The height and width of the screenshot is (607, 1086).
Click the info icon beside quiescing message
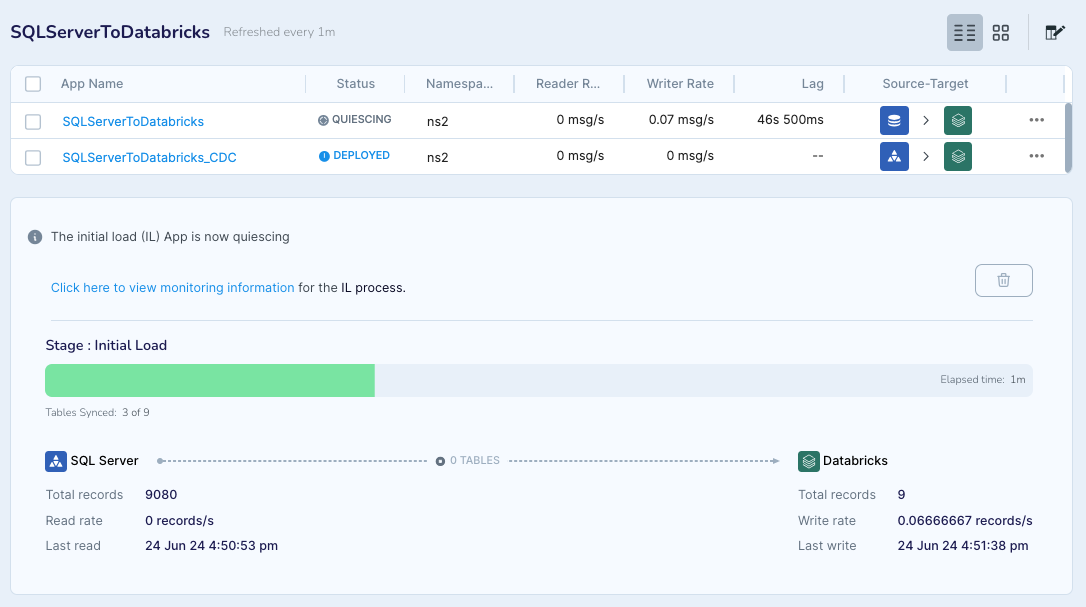(x=35, y=237)
